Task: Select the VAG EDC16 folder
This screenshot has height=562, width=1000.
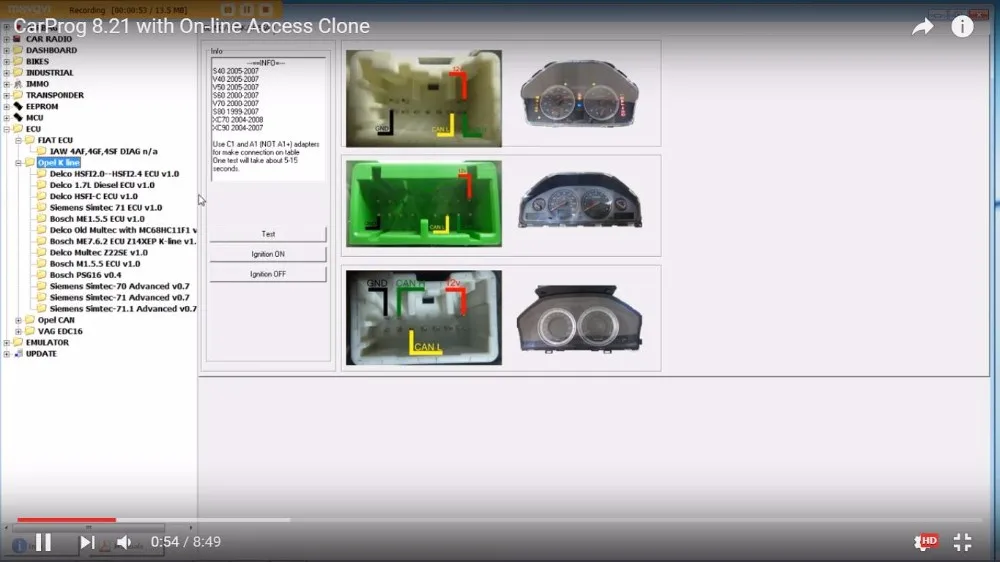Action: point(60,332)
